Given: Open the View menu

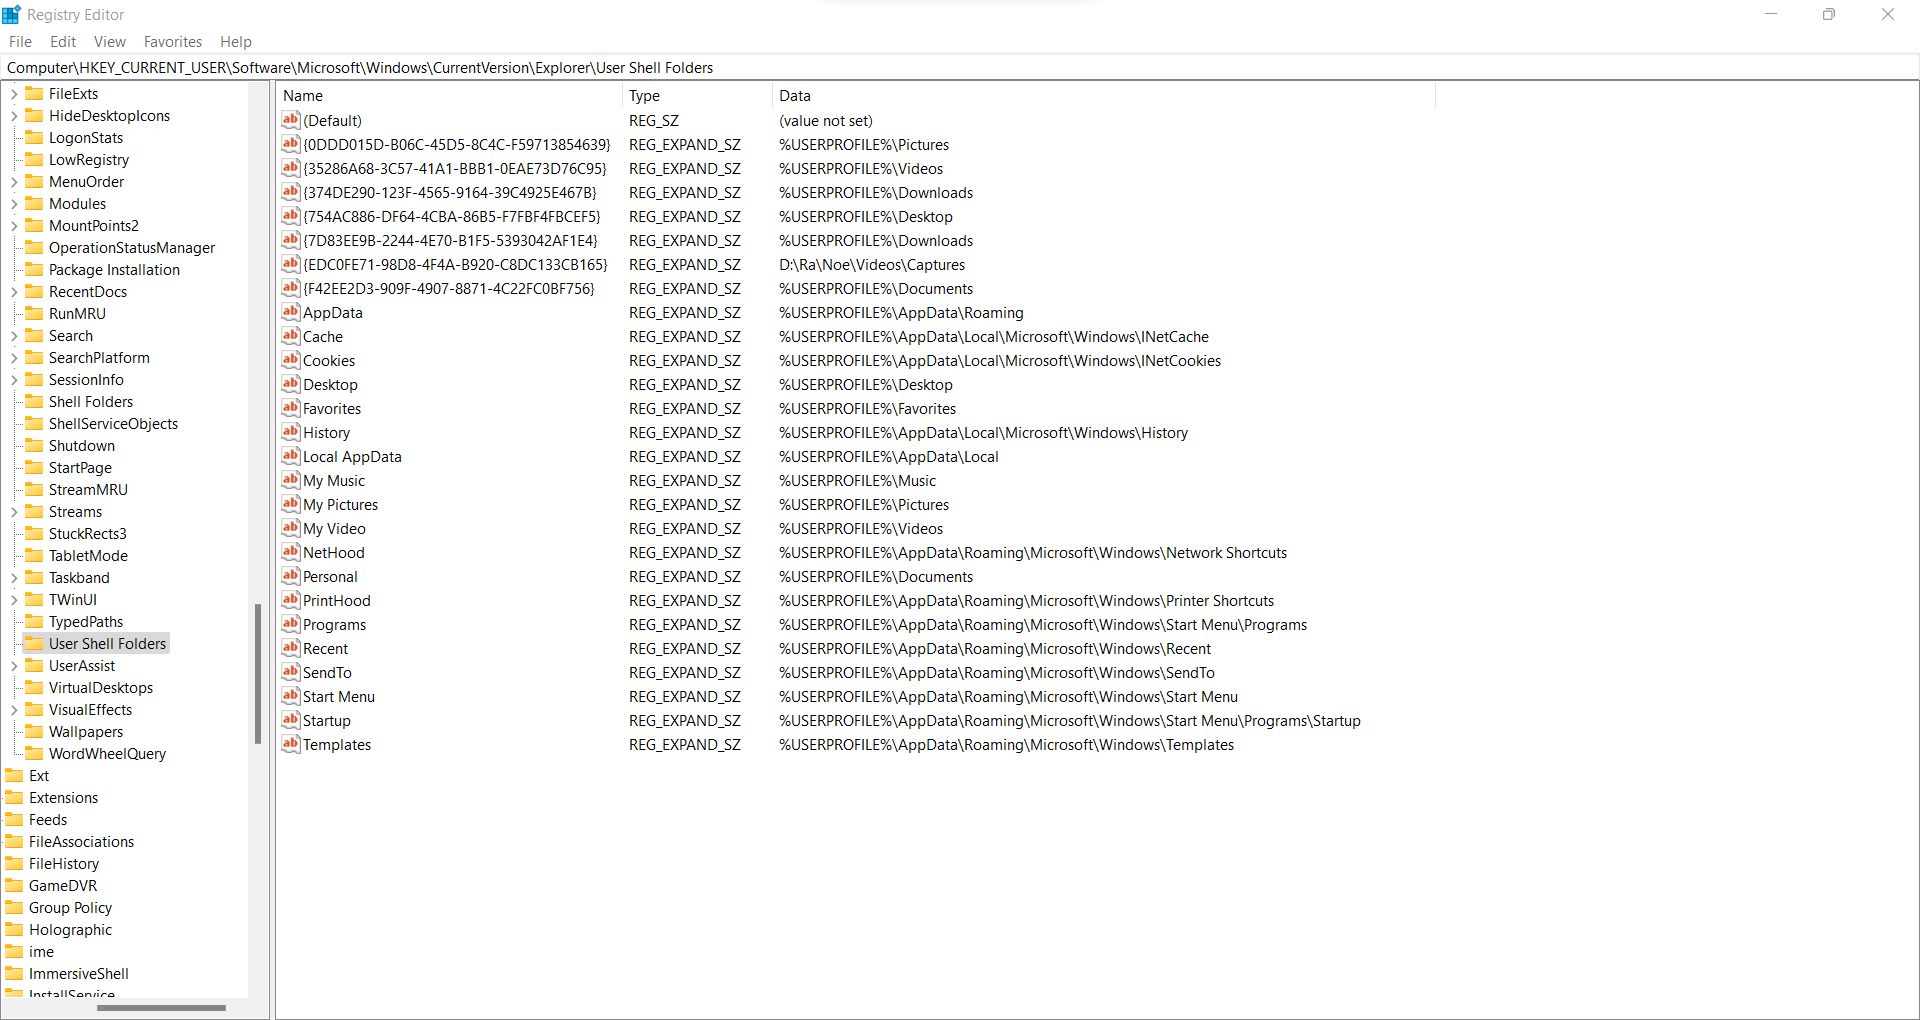Looking at the screenshot, I should (110, 41).
